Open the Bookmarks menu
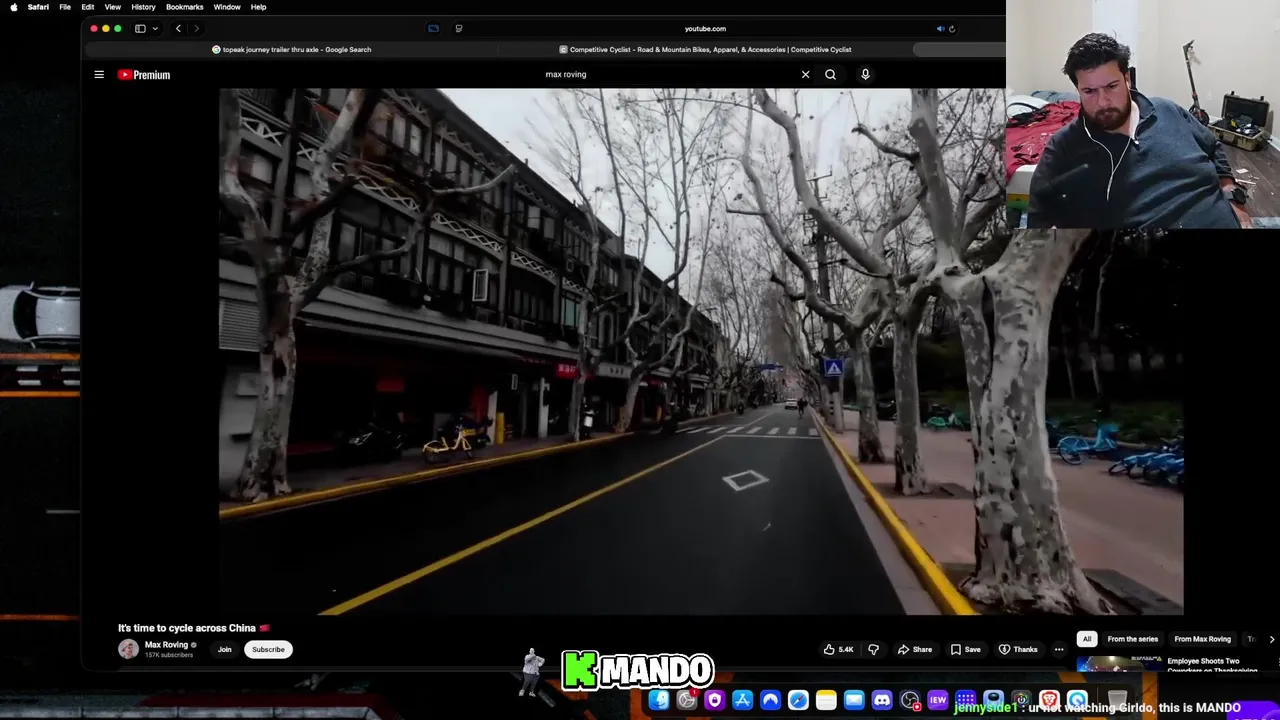The width and height of the screenshot is (1280, 720). click(185, 7)
